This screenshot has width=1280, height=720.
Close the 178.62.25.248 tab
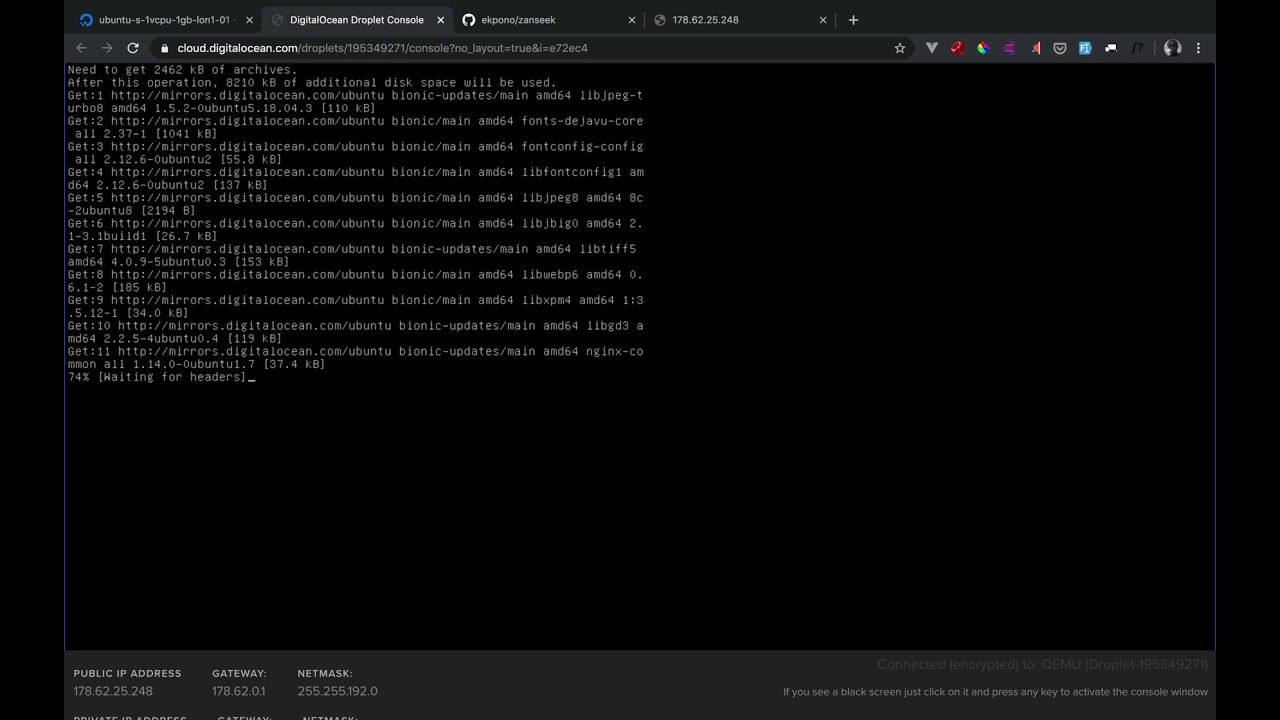[823, 20]
